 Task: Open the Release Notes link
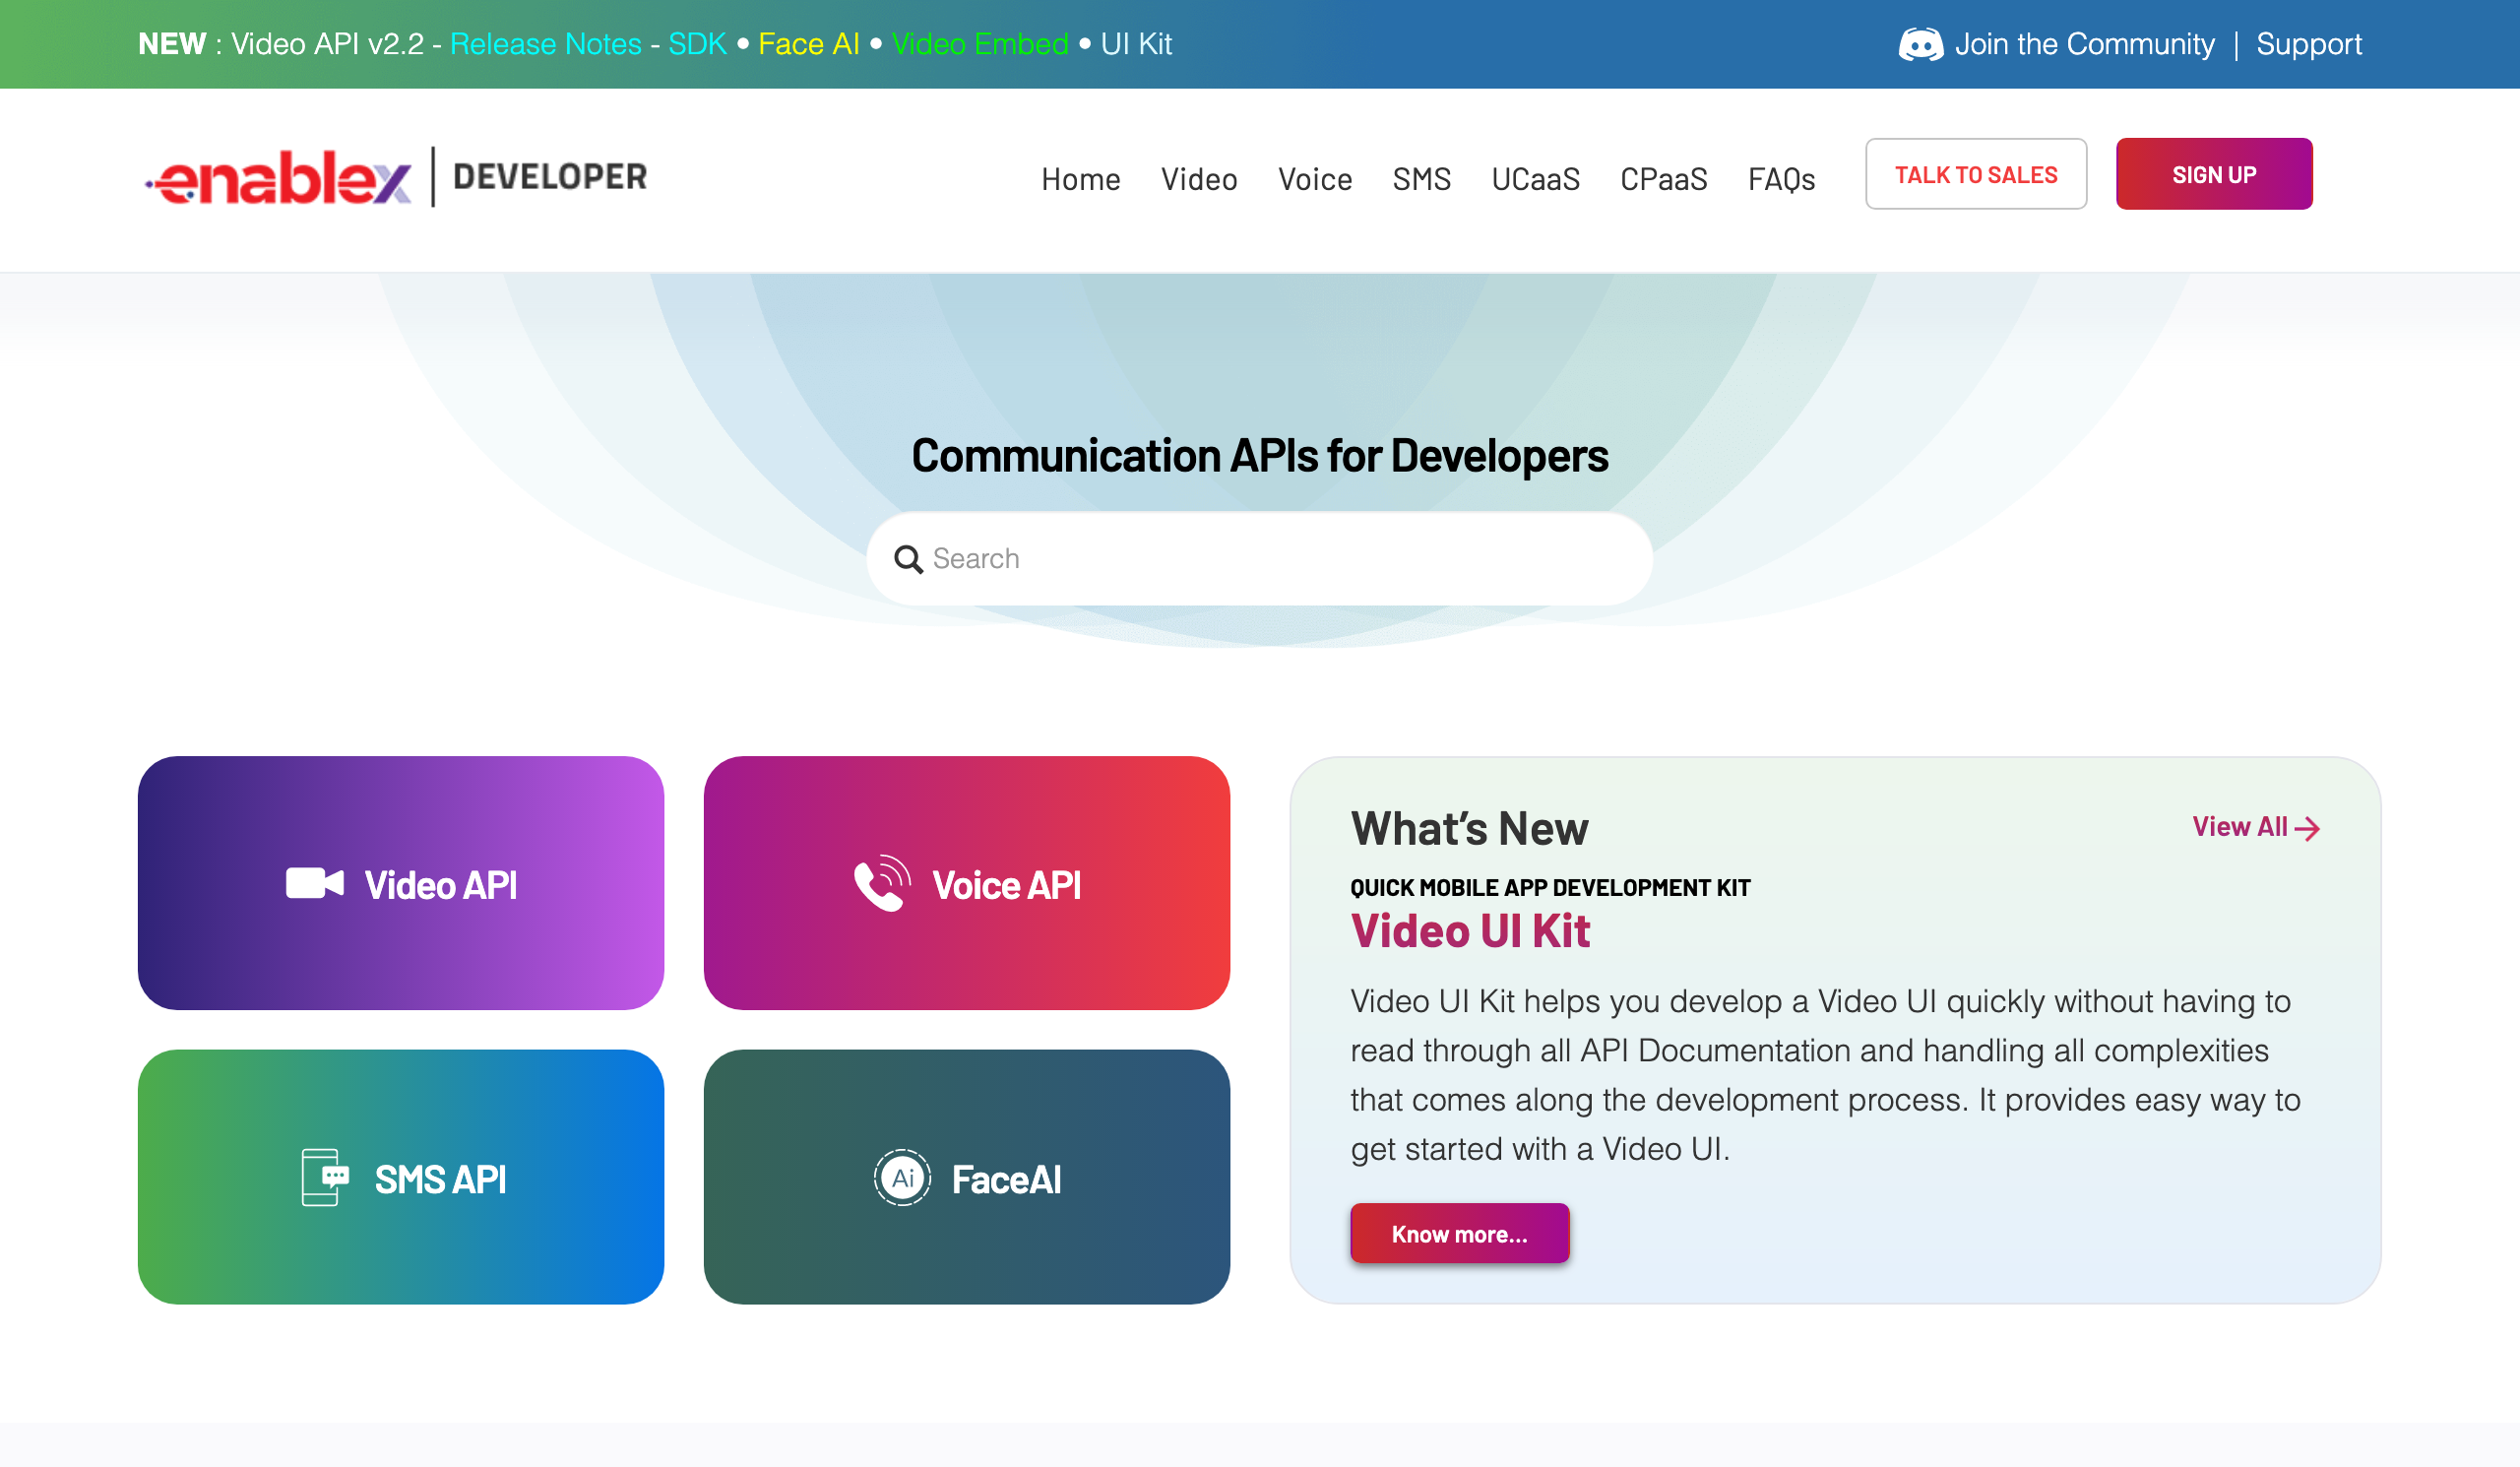[x=545, y=44]
